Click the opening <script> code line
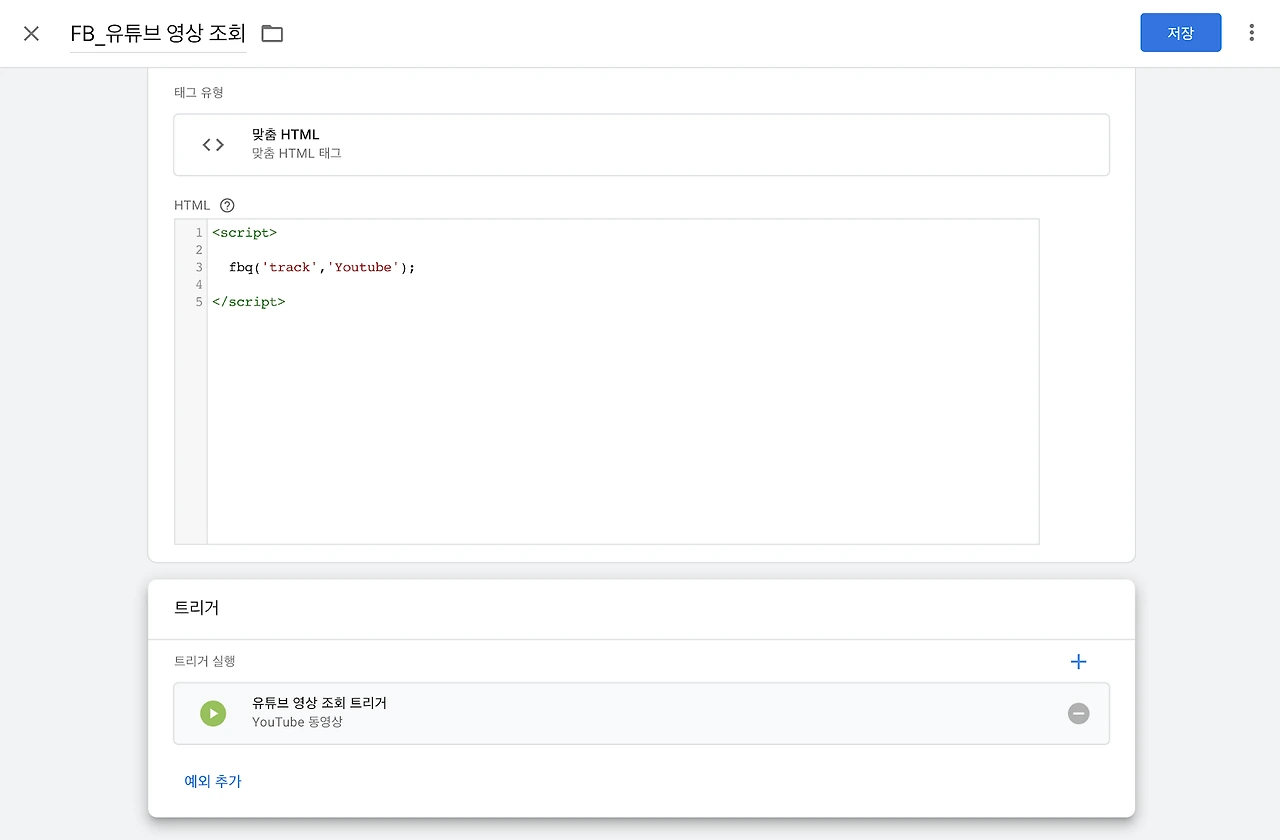This screenshot has height=840, width=1280. pos(244,233)
